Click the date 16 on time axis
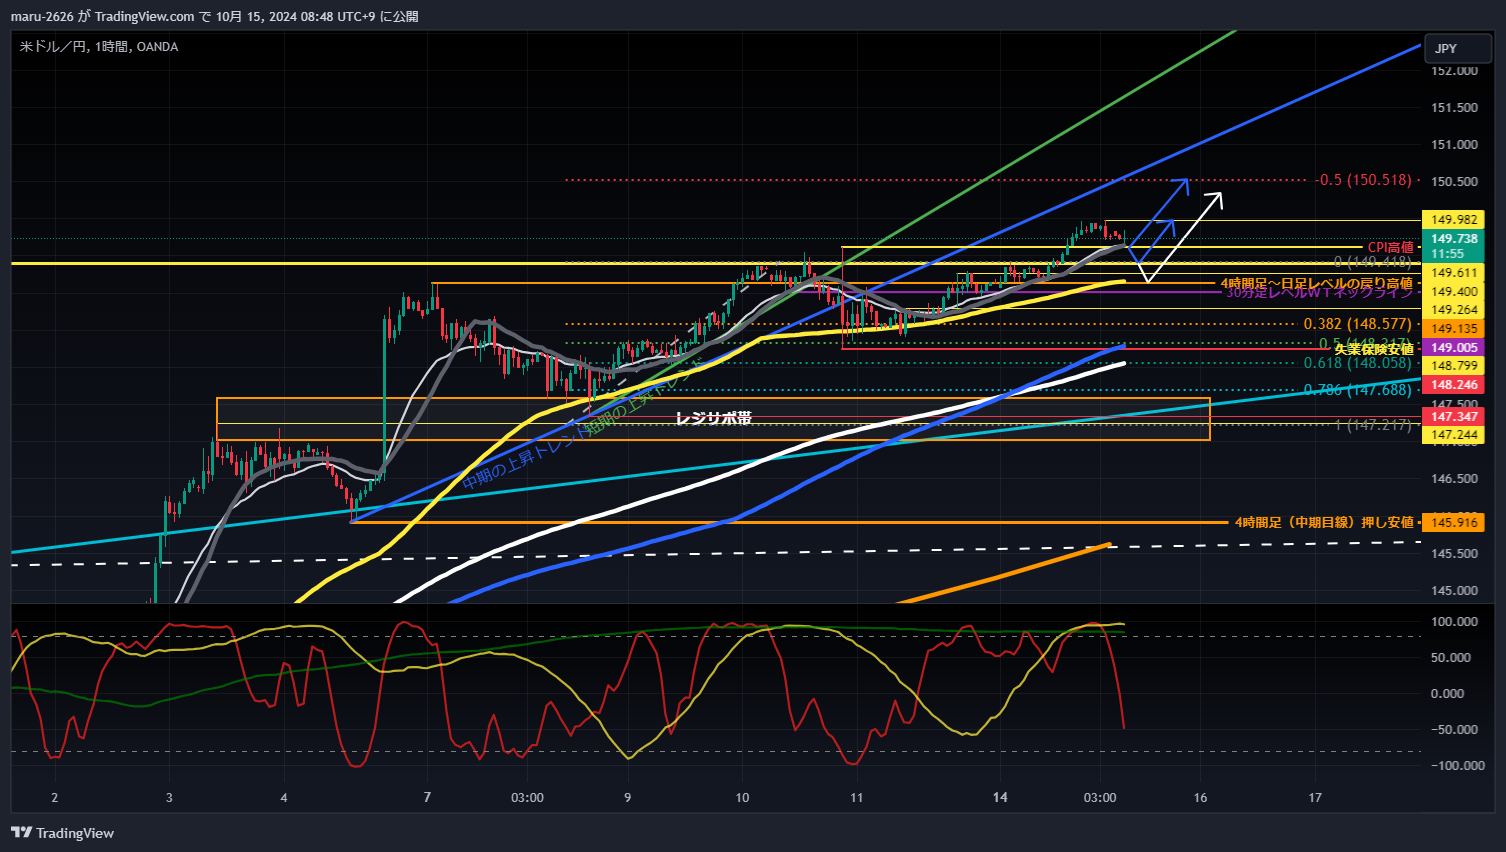1506x852 pixels. [x=1200, y=798]
